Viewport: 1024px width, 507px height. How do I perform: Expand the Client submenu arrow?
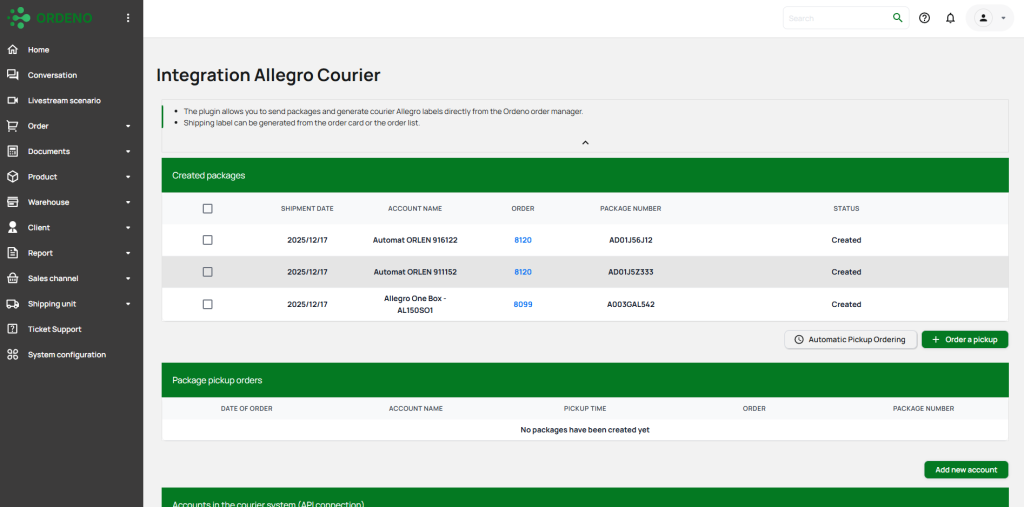[128, 228]
